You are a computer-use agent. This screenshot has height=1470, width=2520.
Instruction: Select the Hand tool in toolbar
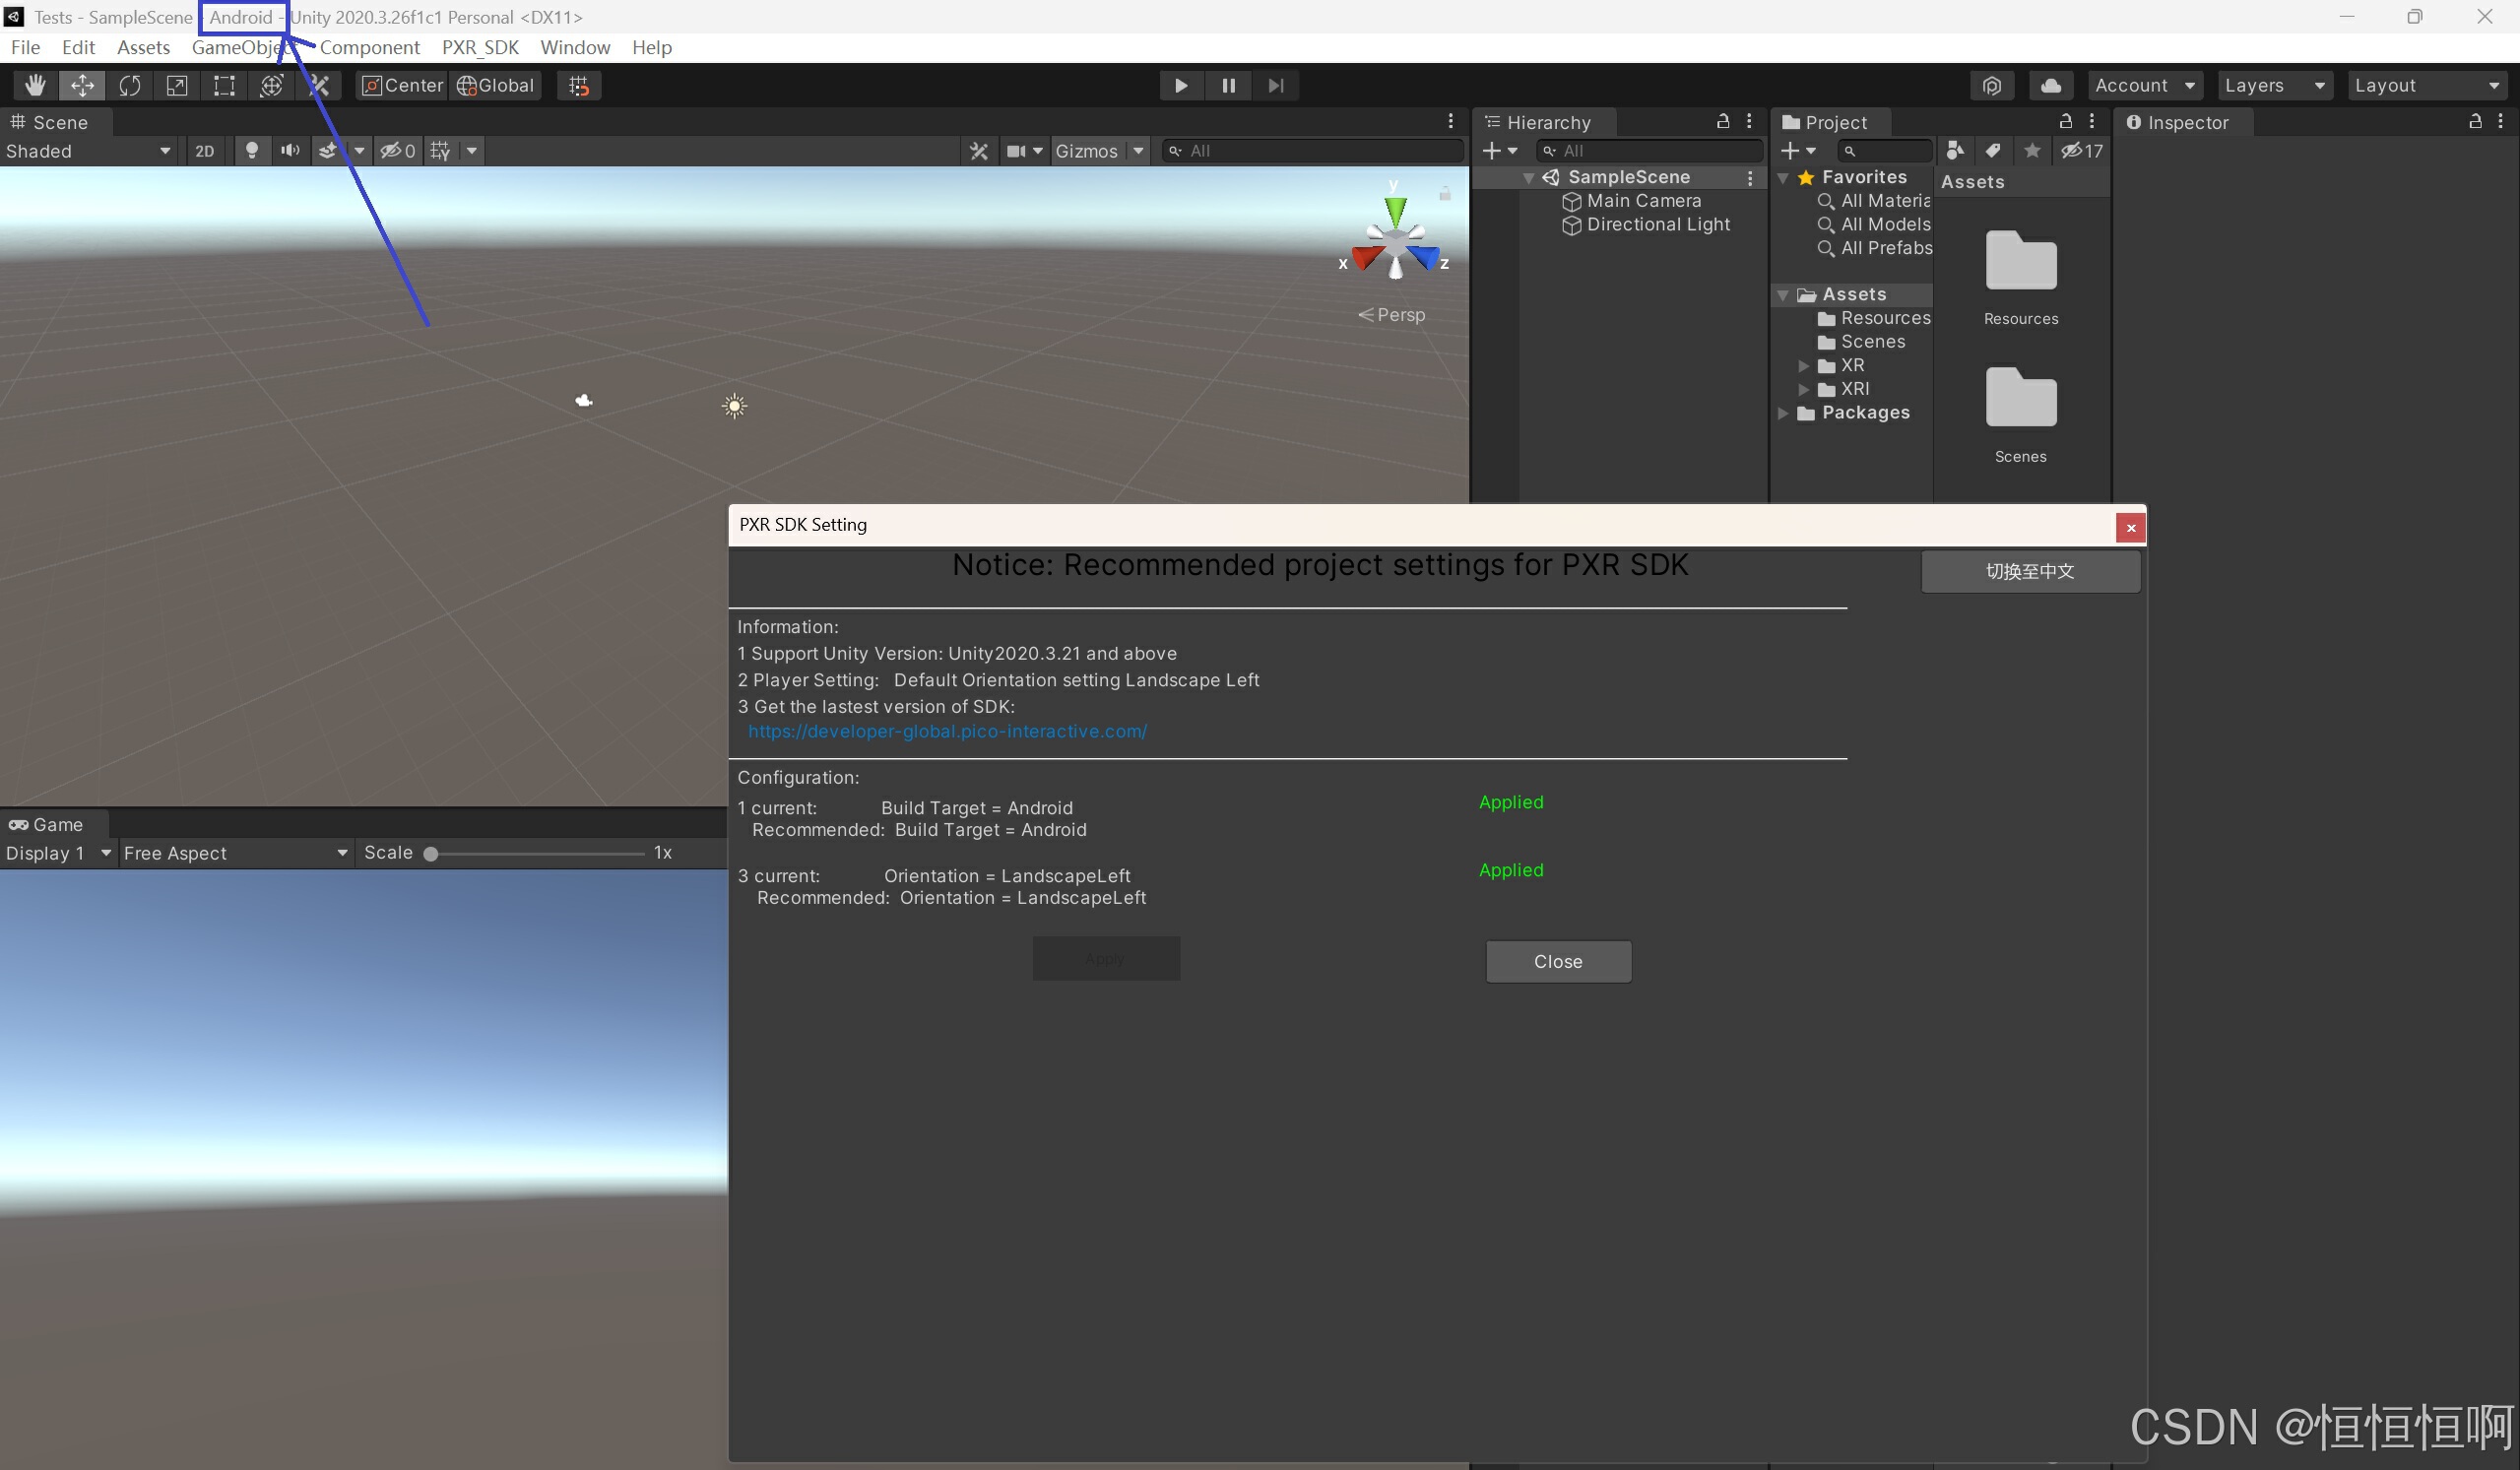pos(35,85)
